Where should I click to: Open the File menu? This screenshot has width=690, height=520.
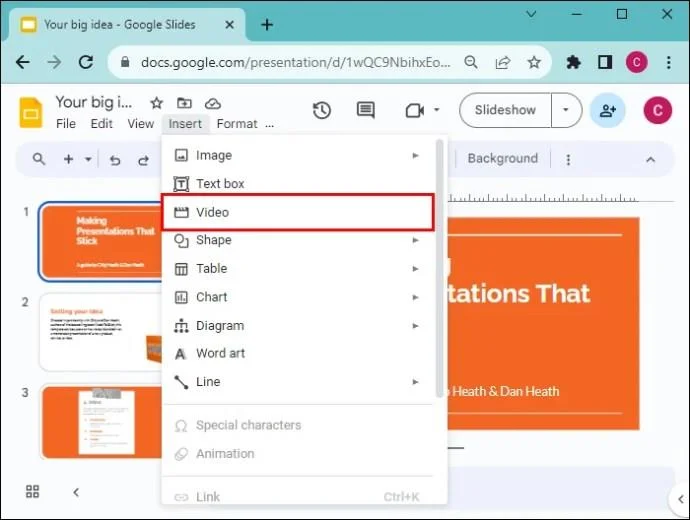66,124
